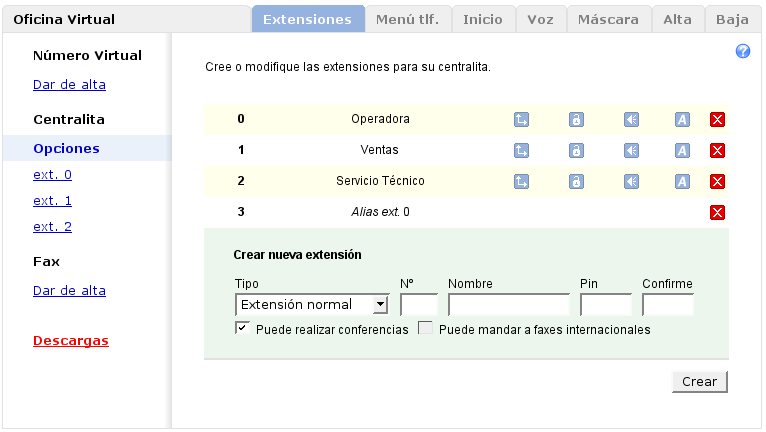
Task: Focus the Pin input field
Action: click(605, 305)
